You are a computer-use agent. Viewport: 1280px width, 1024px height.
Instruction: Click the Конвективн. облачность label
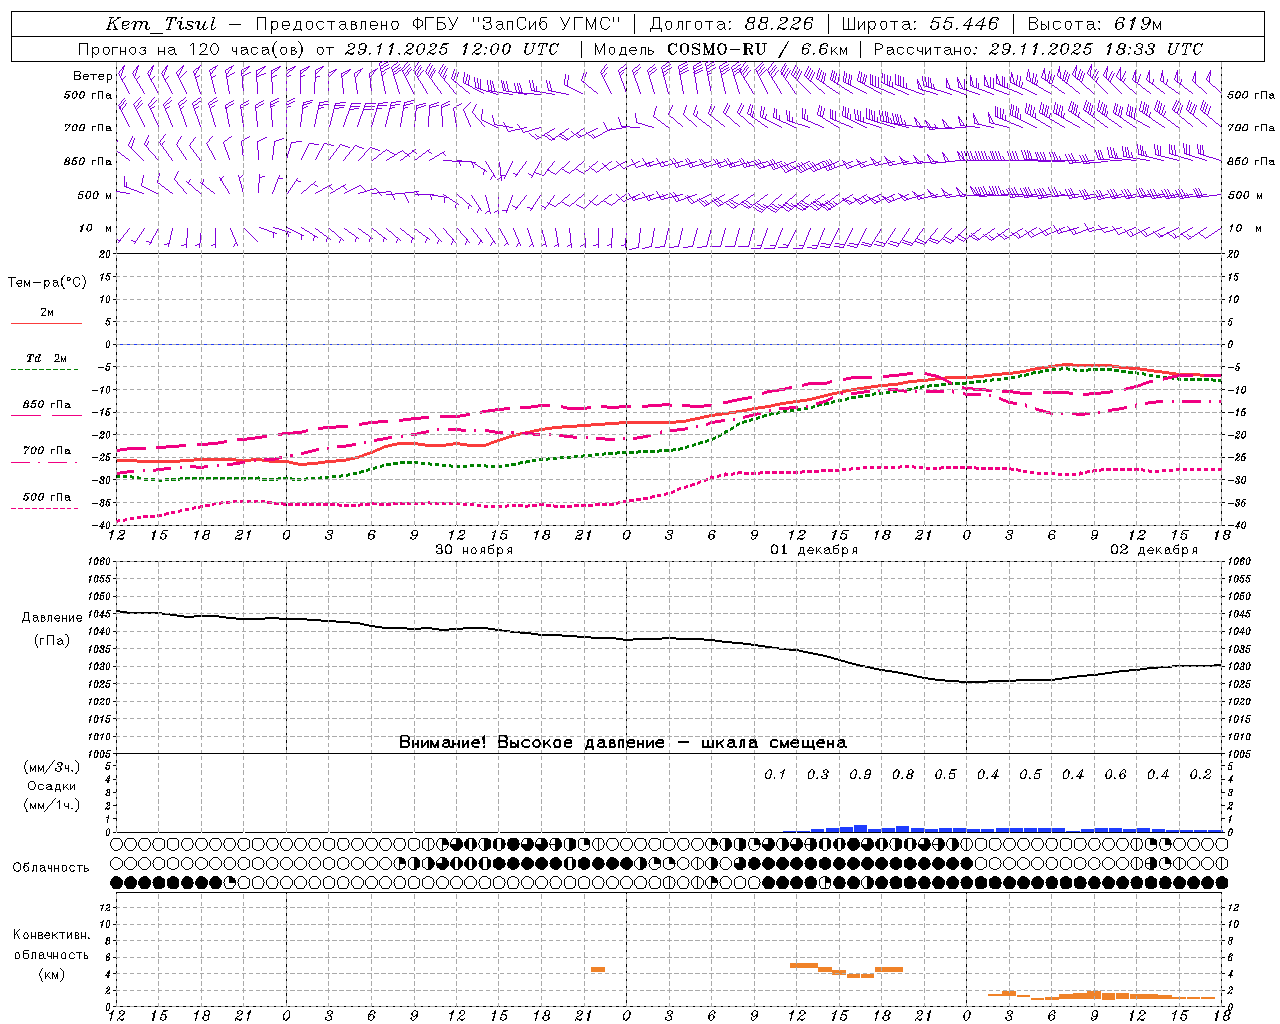(x=51, y=945)
